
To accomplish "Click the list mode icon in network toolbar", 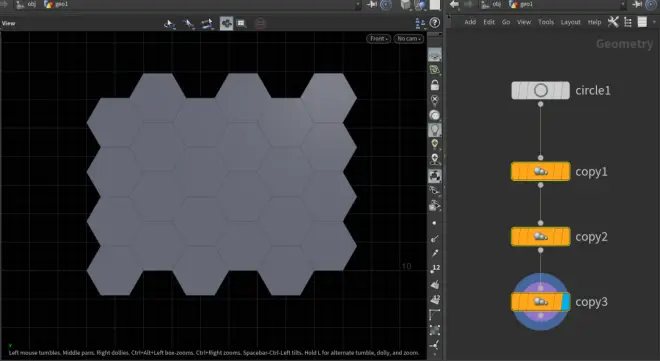I will pyautogui.click(x=642, y=22).
